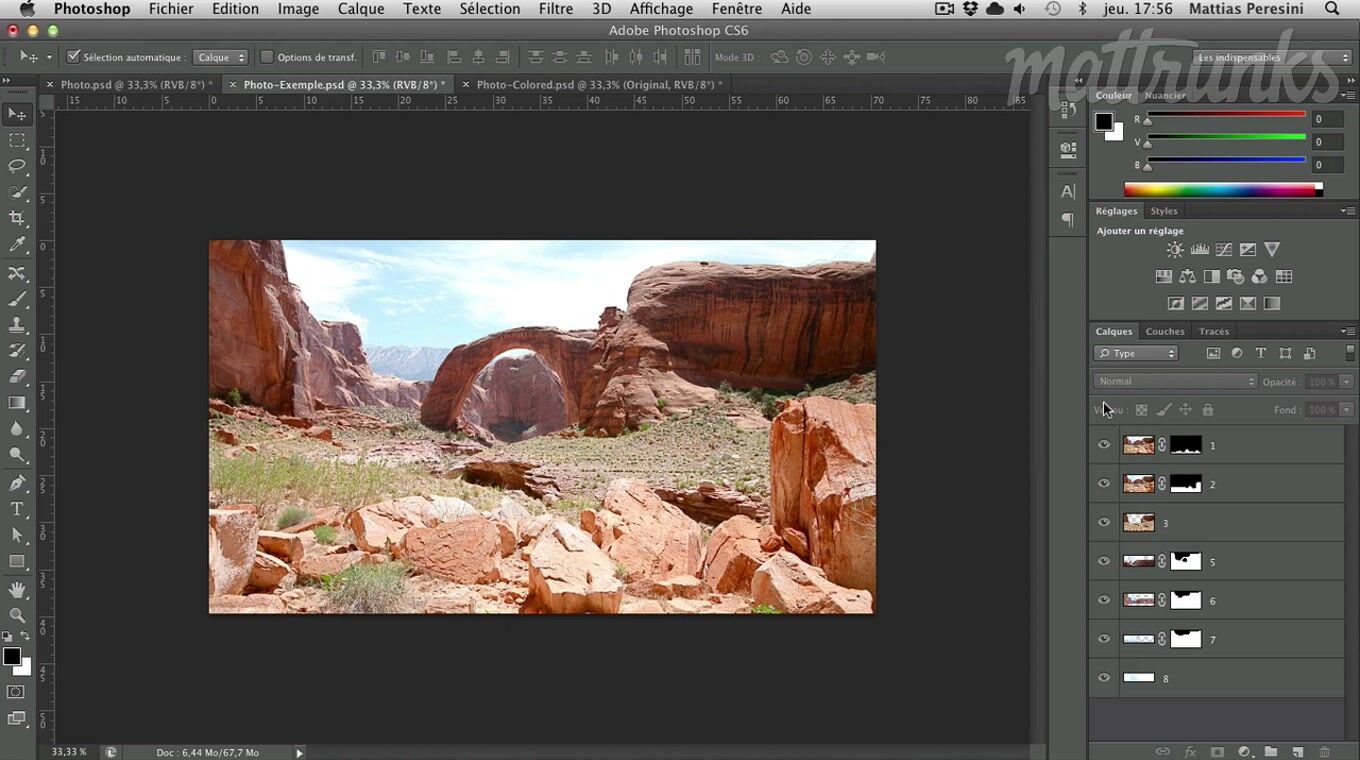Select the Zoom tool in toolbar
The image size is (1360, 760).
[x=17, y=615]
